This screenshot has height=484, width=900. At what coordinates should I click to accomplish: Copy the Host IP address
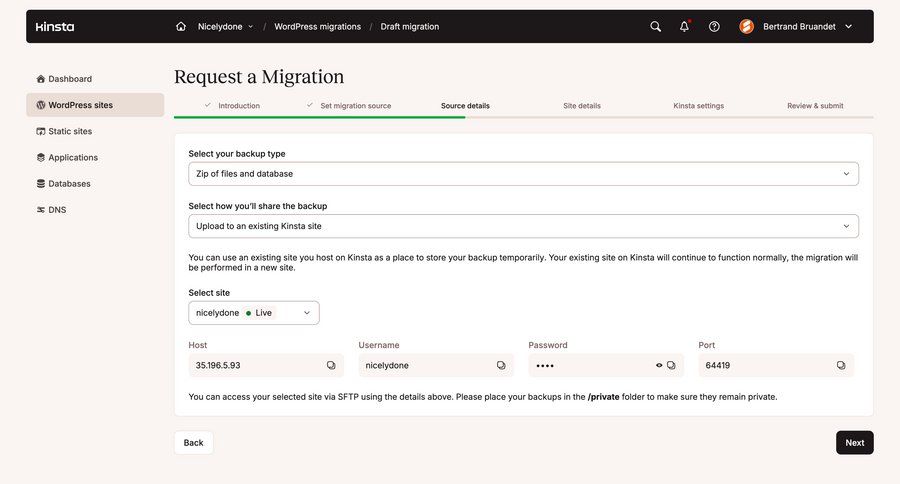coord(331,366)
